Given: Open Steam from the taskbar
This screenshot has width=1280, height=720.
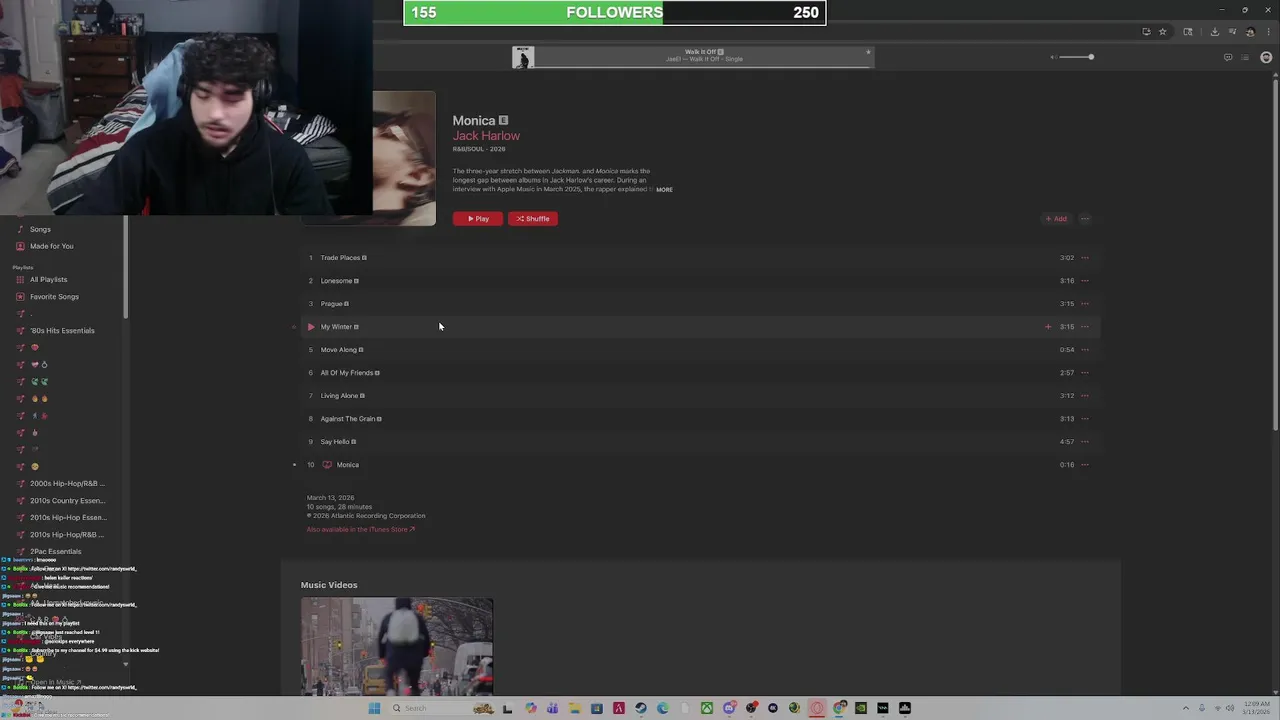Looking at the screenshot, I should (x=641, y=708).
